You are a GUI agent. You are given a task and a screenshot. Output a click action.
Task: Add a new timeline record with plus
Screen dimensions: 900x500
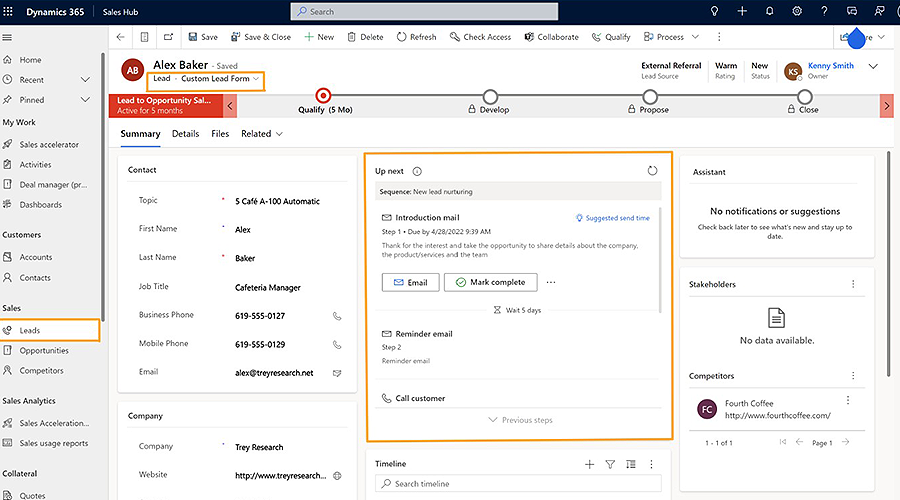tap(589, 464)
